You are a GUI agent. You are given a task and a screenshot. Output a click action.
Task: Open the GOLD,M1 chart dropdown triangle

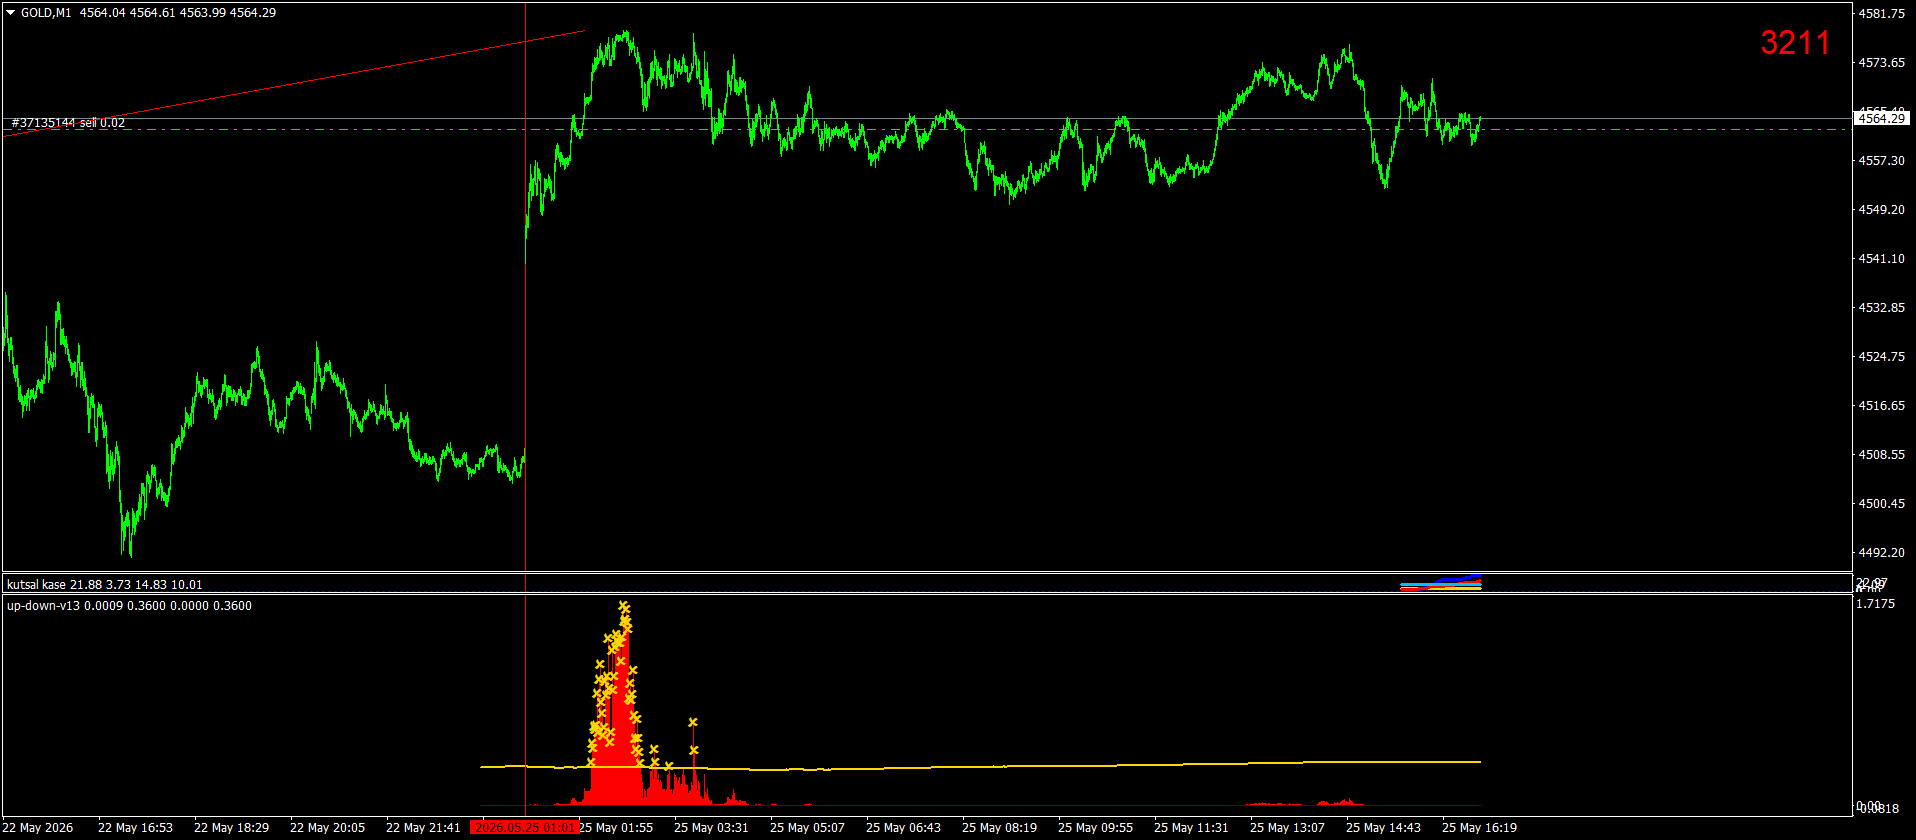coord(11,13)
